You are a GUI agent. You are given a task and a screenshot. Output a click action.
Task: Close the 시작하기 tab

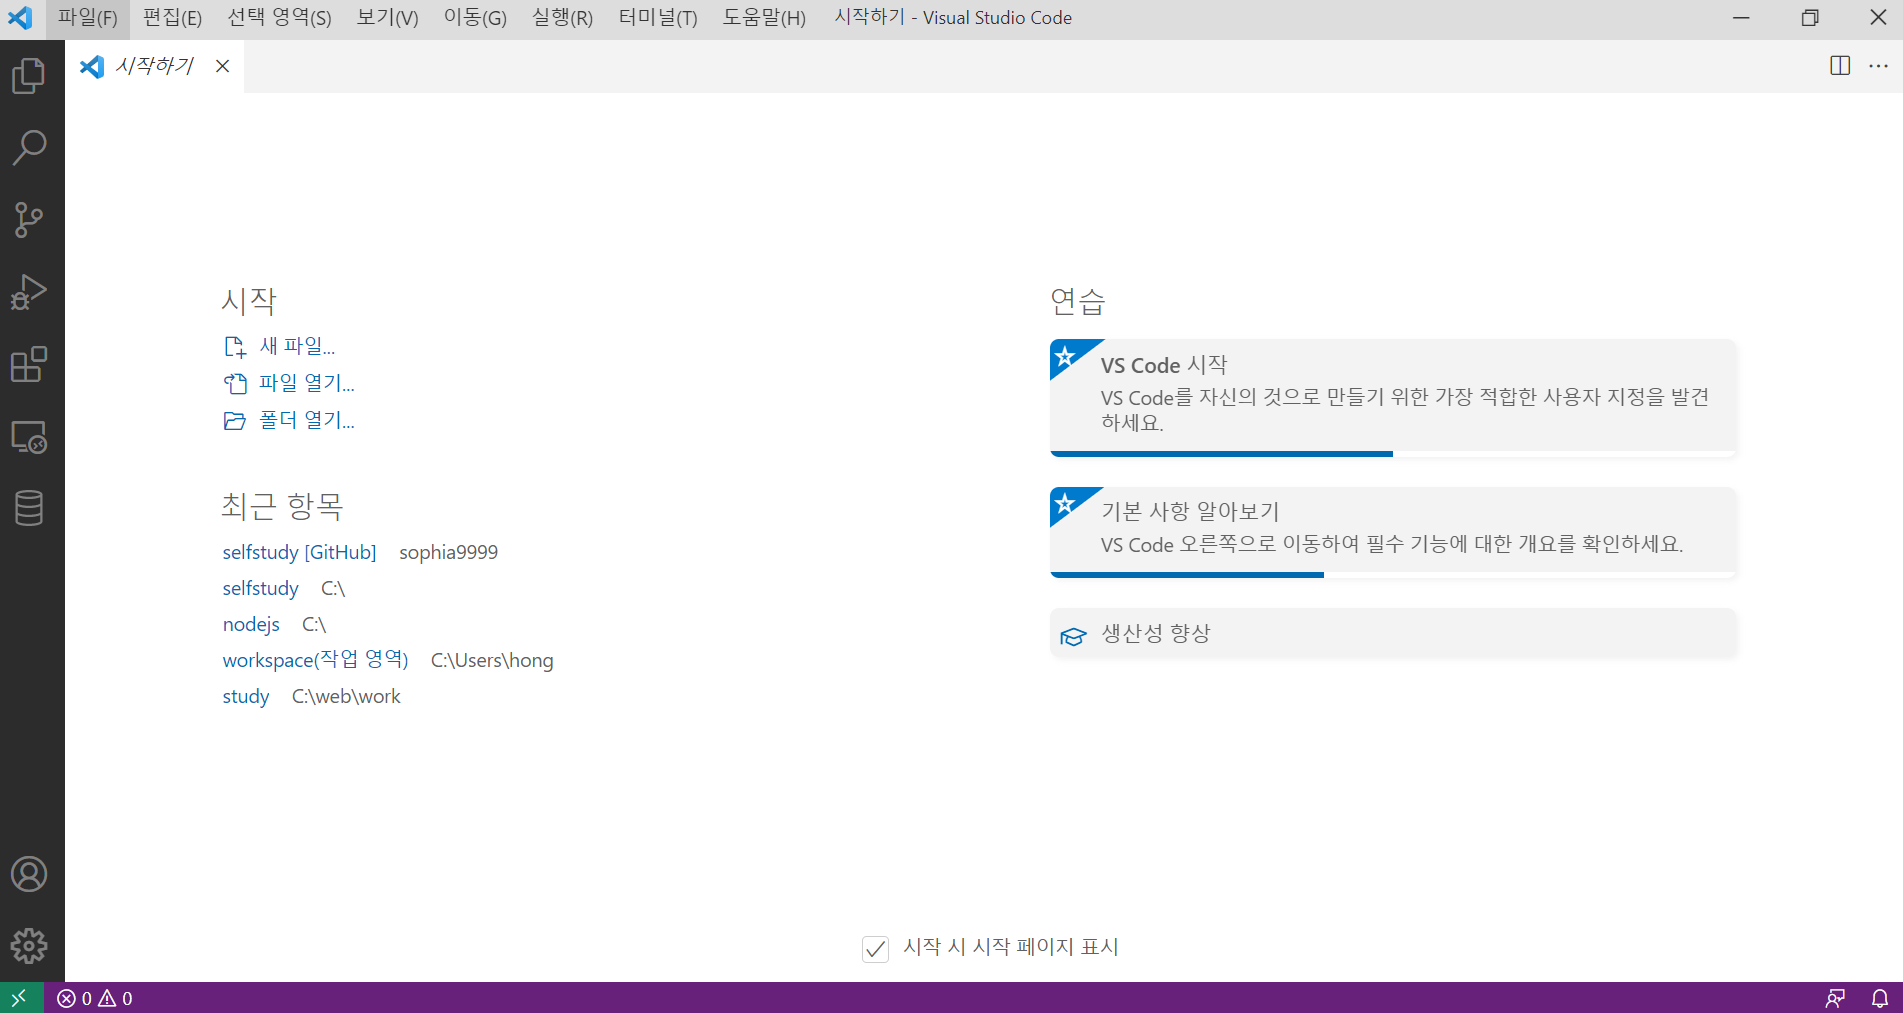pyautogui.click(x=222, y=66)
